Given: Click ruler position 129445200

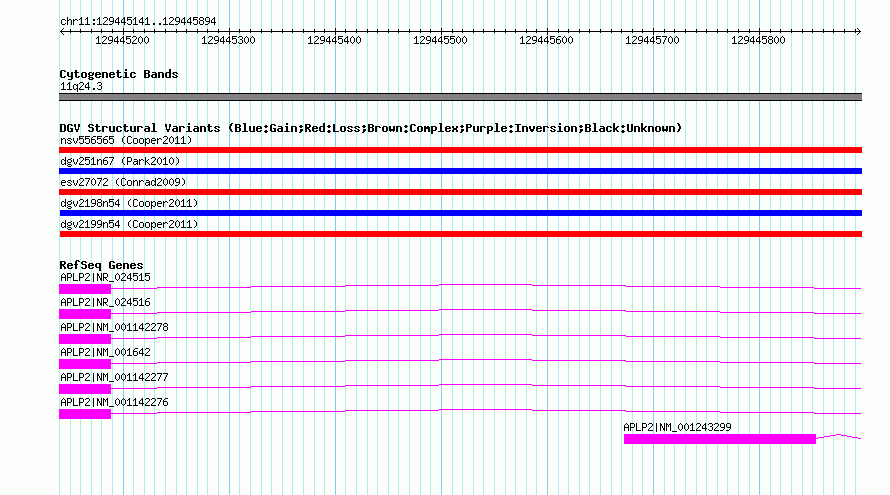Looking at the screenshot, I should (x=122, y=40).
